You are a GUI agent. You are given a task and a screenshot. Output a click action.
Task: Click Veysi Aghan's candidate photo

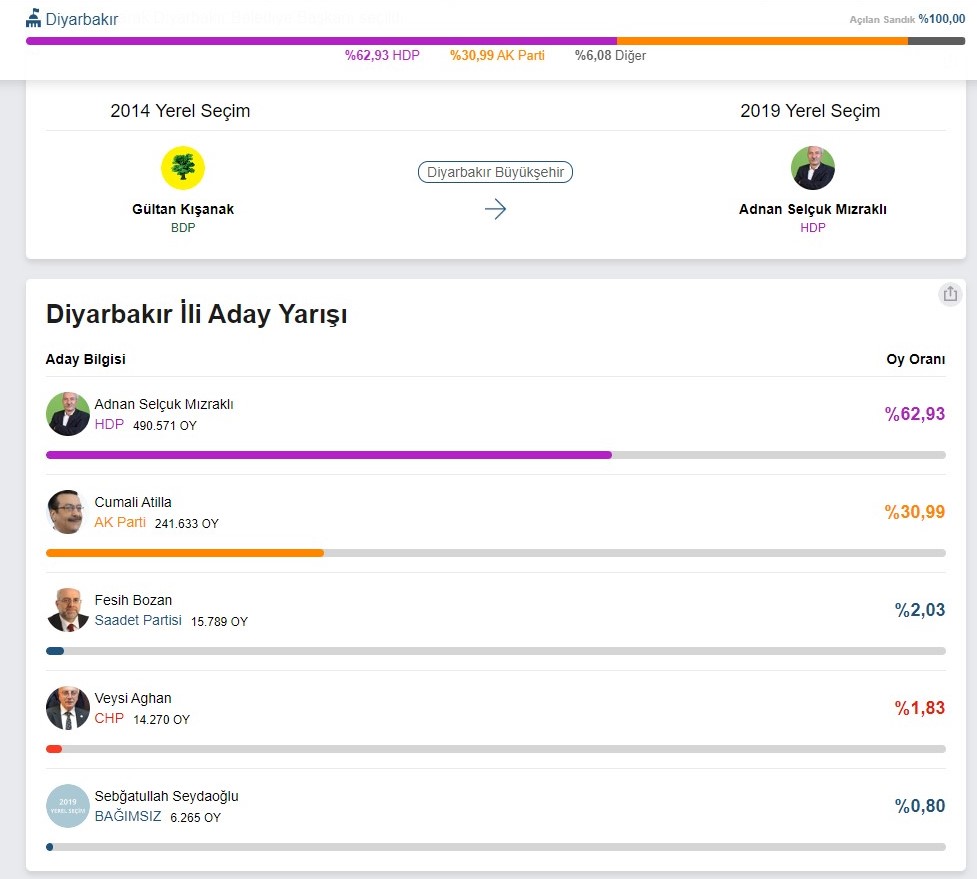pos(66,708)
